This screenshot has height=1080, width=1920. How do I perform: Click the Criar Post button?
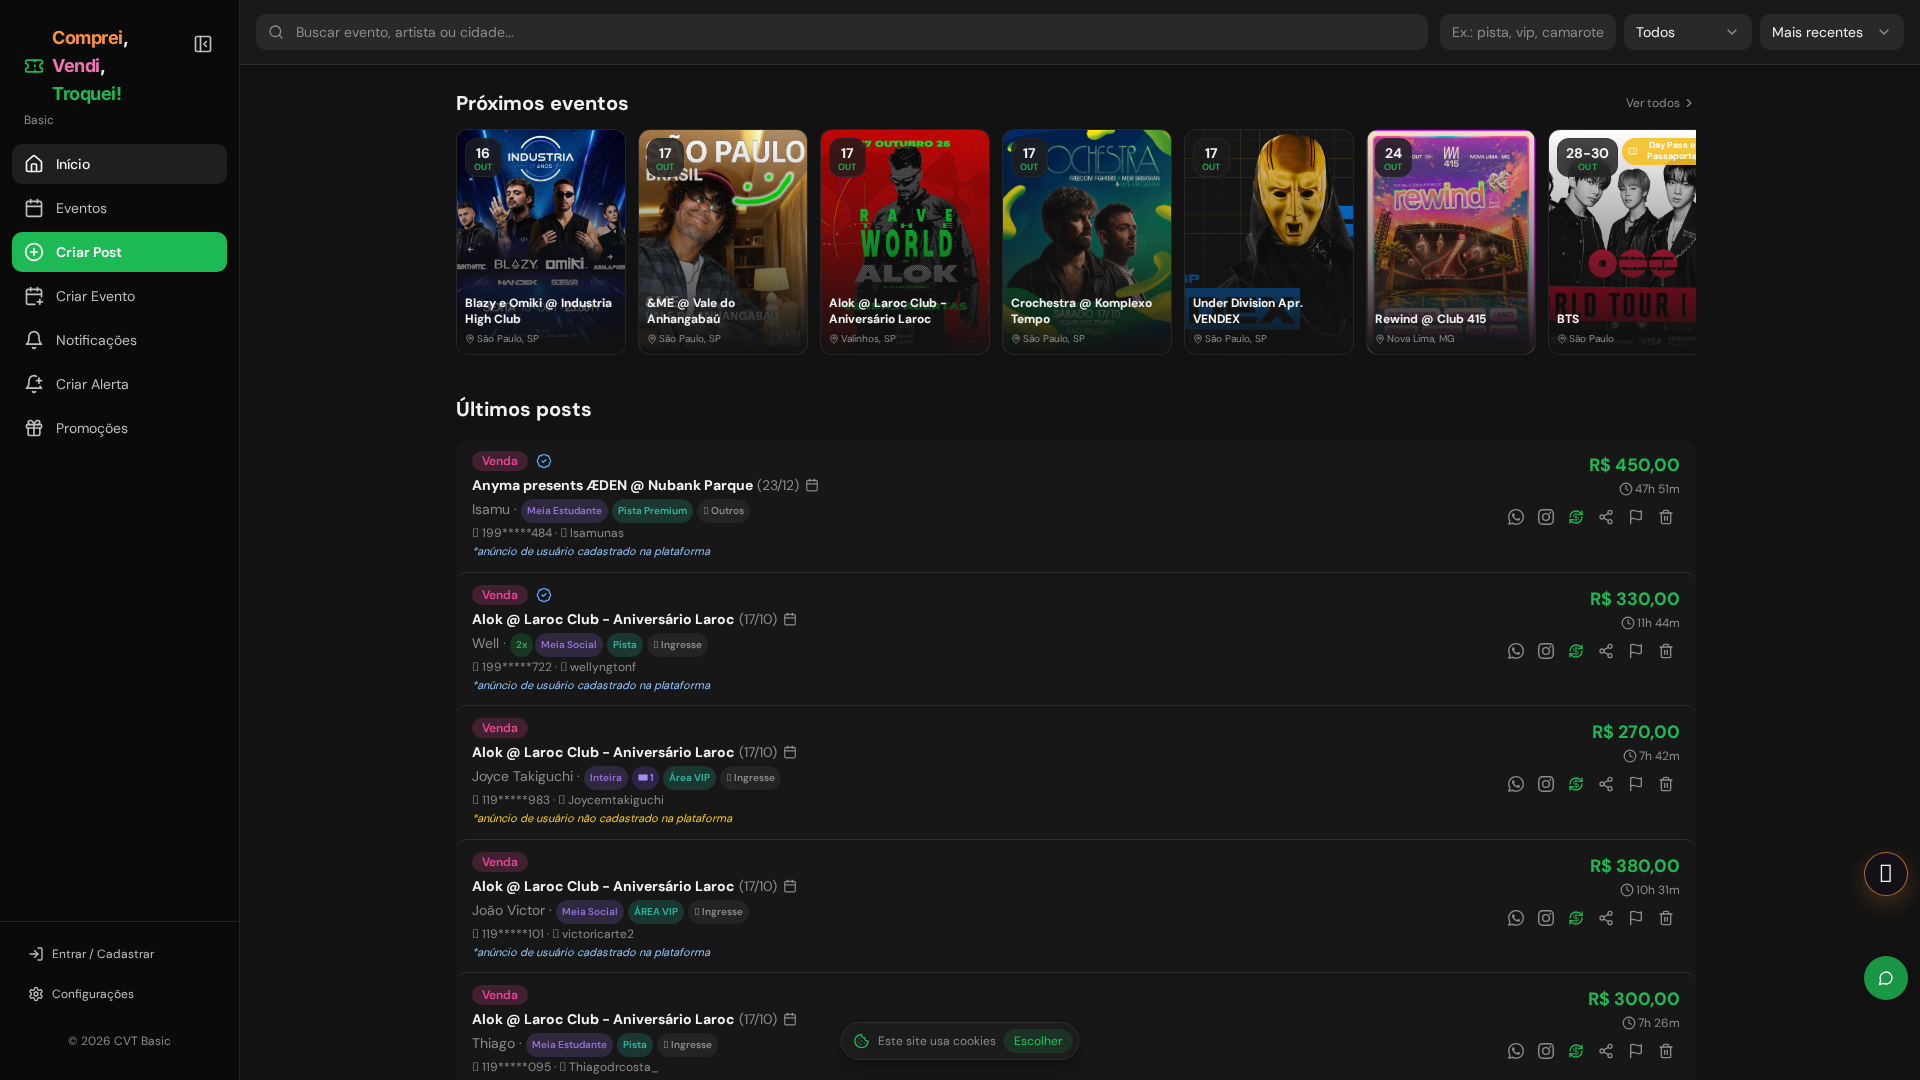(119, 252)
